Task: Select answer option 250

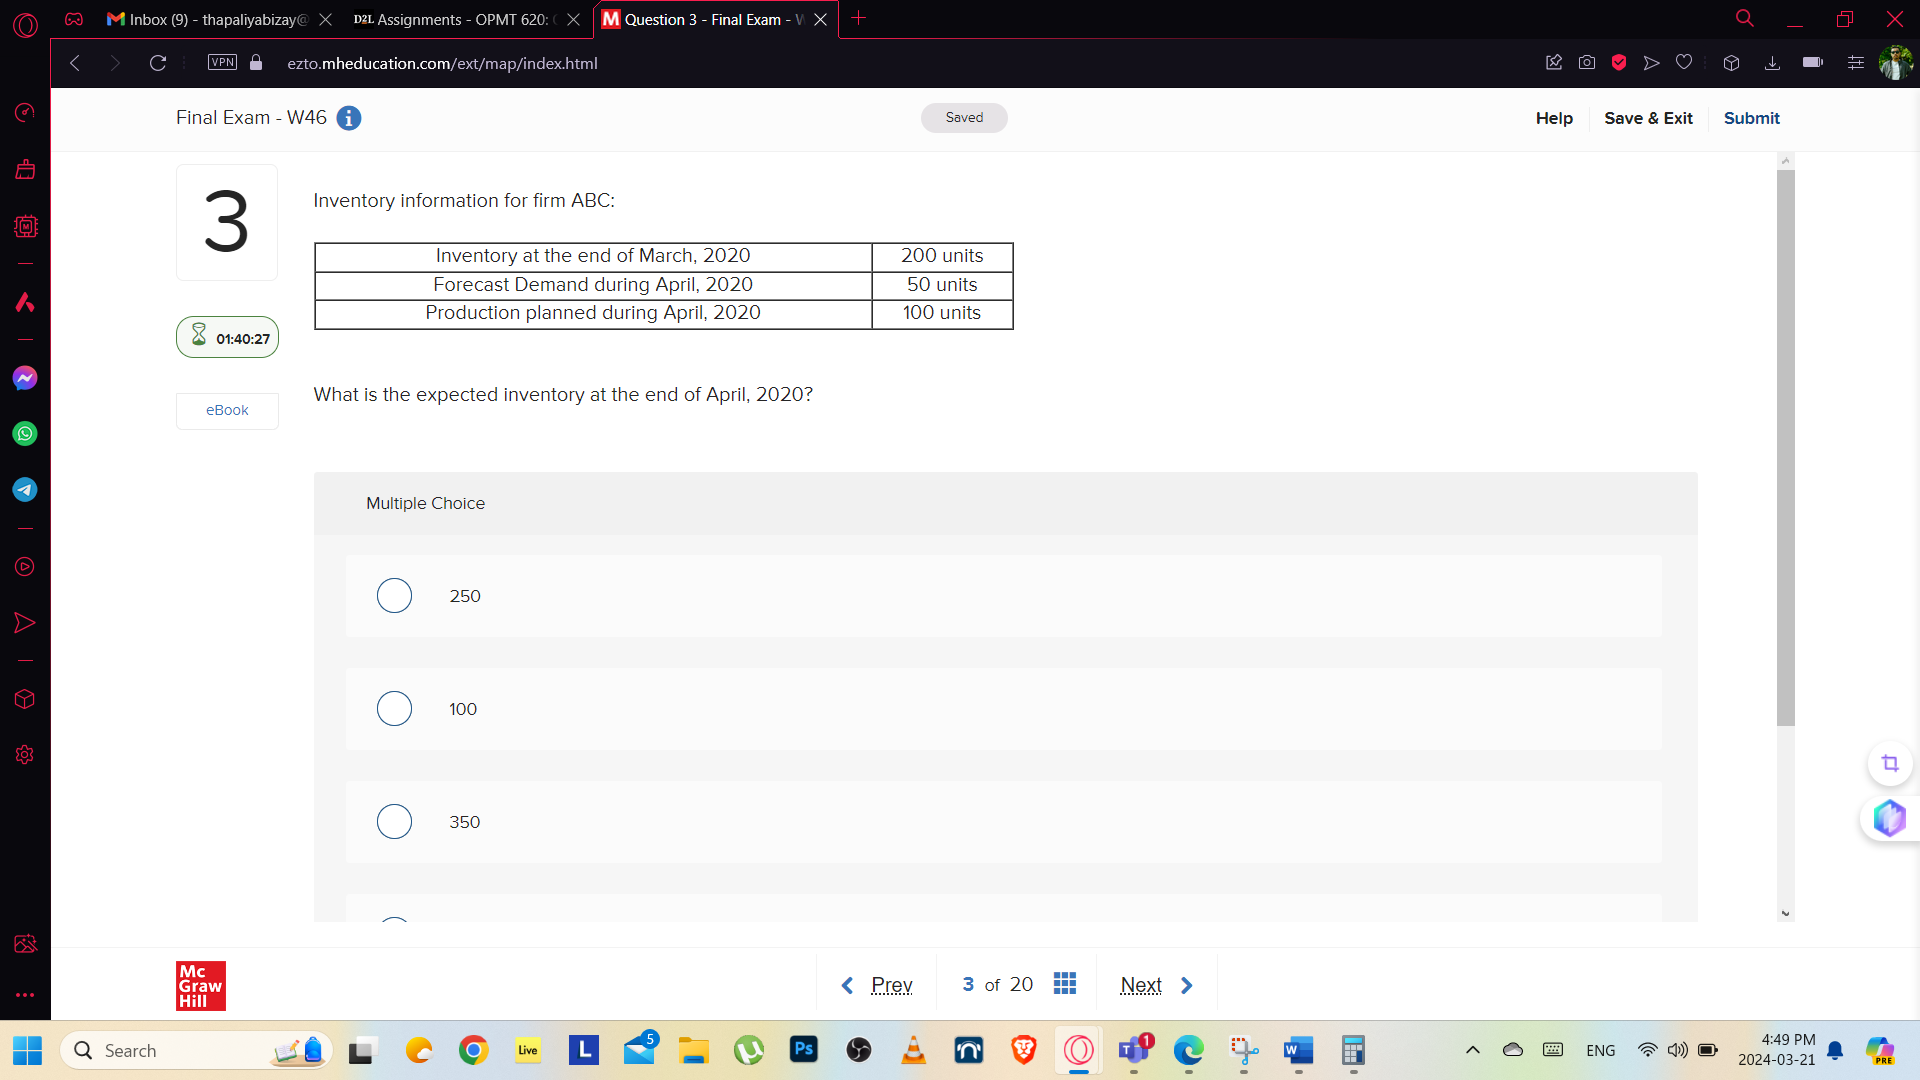Action: 394,596
